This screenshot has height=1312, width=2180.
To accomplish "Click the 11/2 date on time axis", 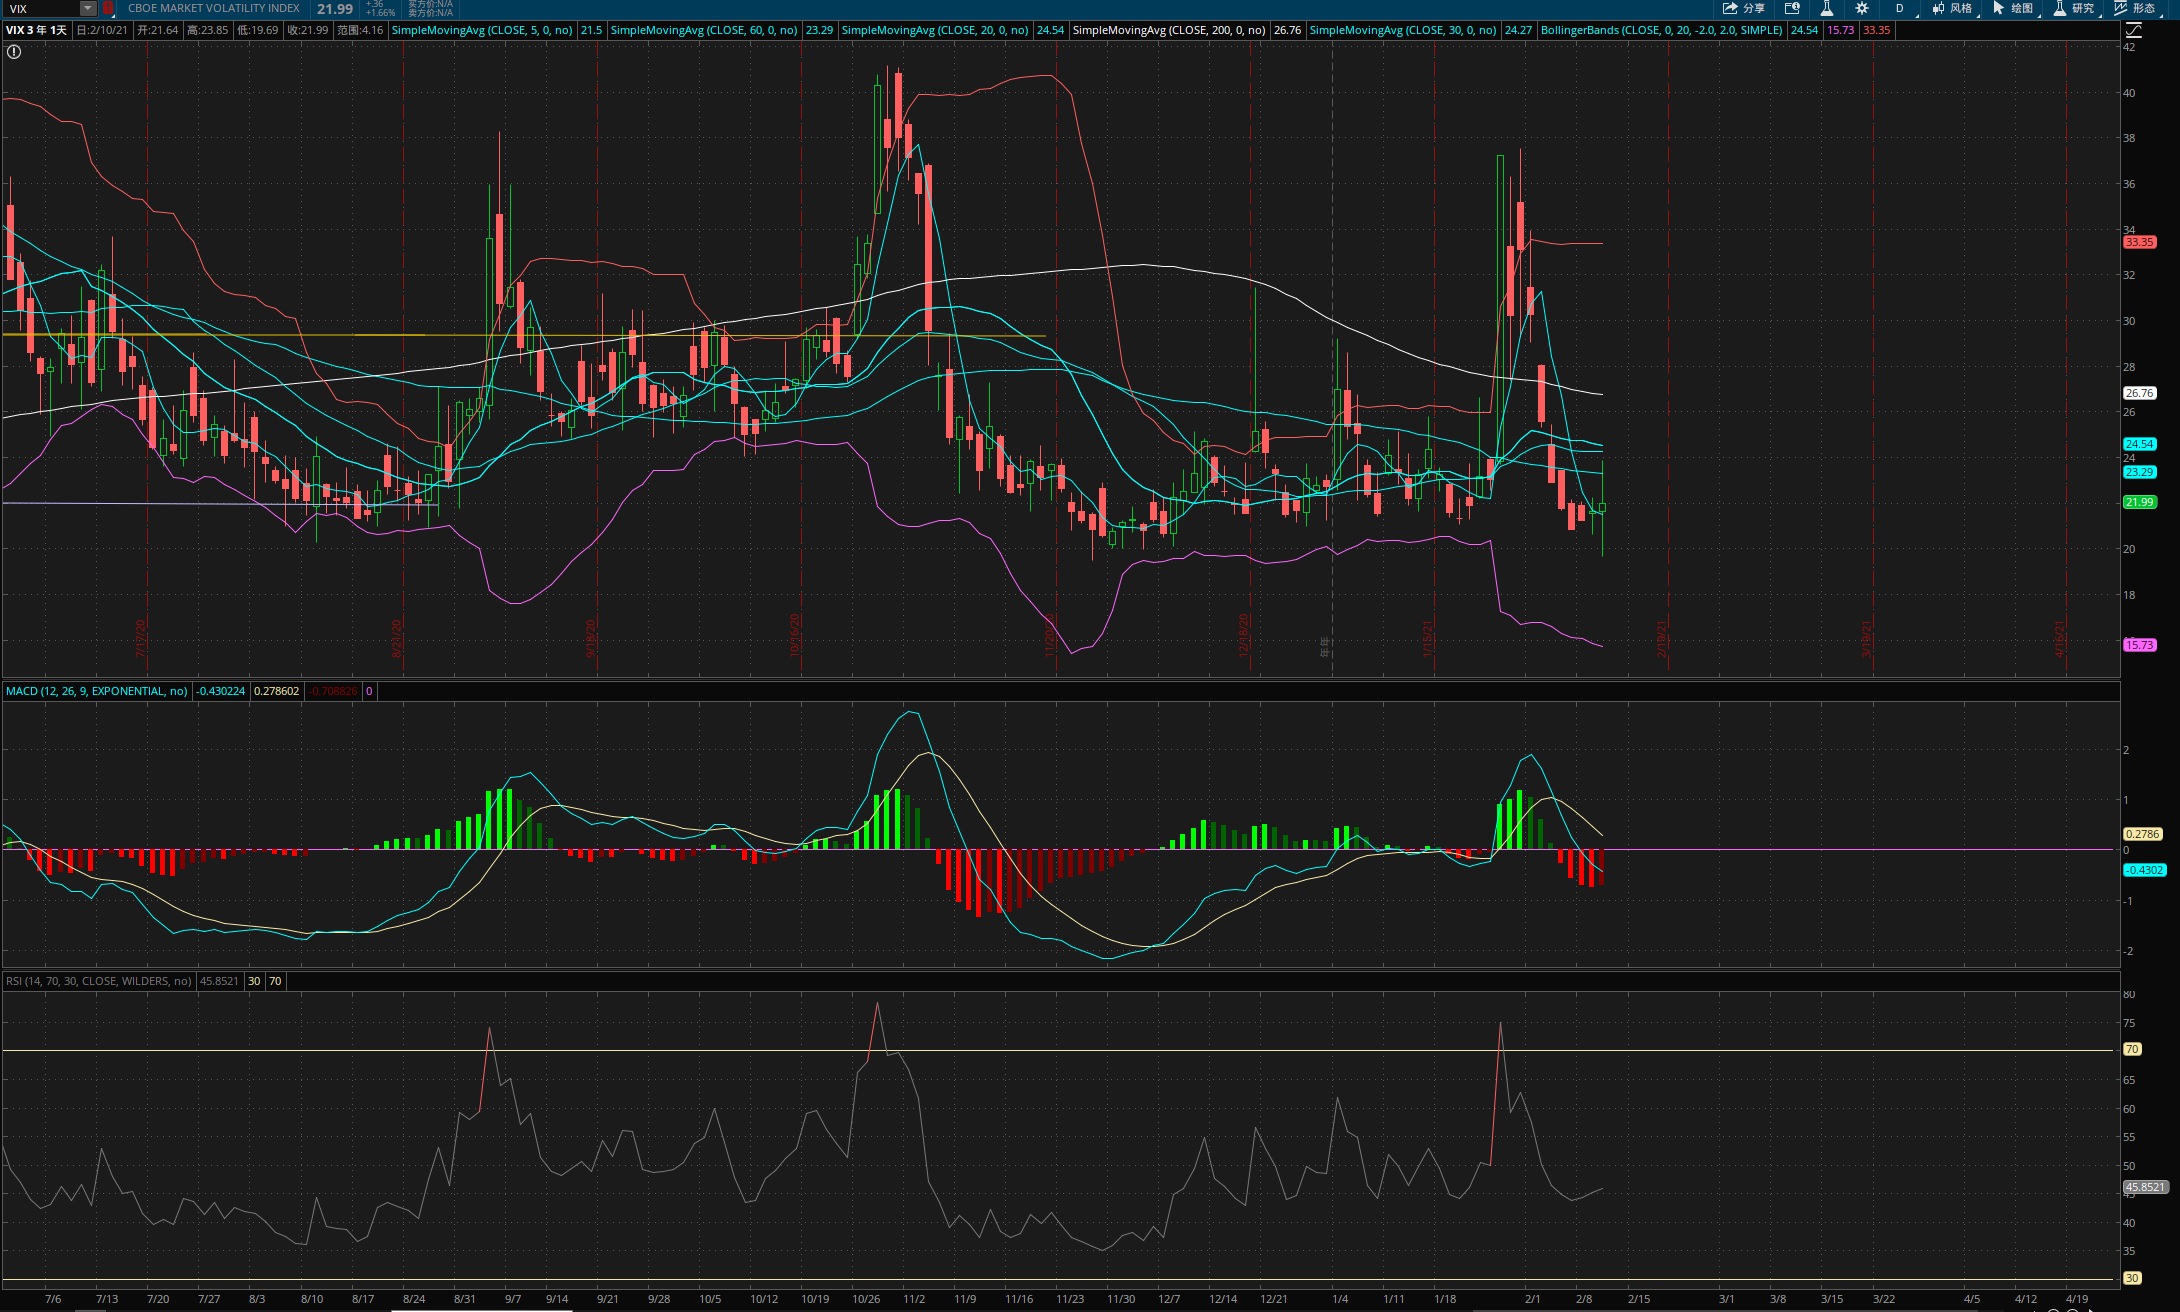I will (914, 1299).
